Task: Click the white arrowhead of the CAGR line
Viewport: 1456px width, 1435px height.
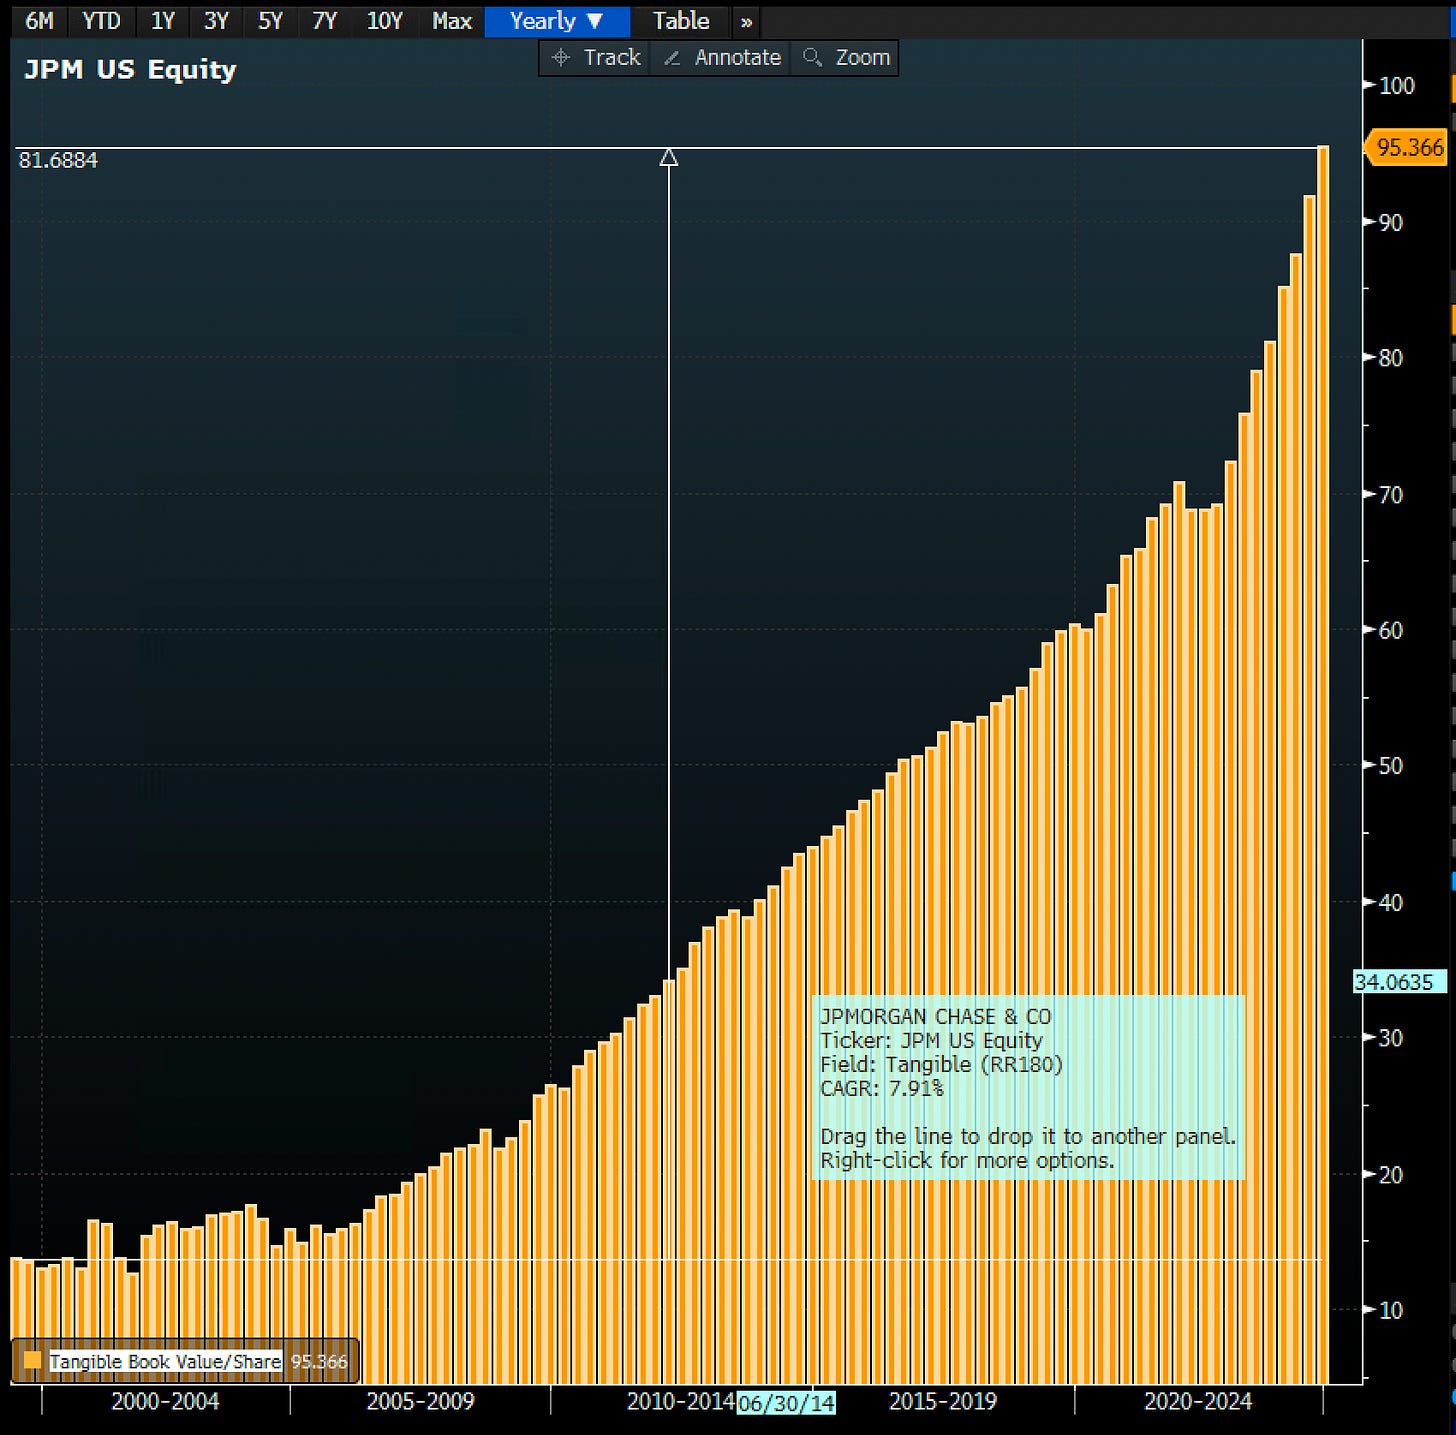Action: pos(669,157)
